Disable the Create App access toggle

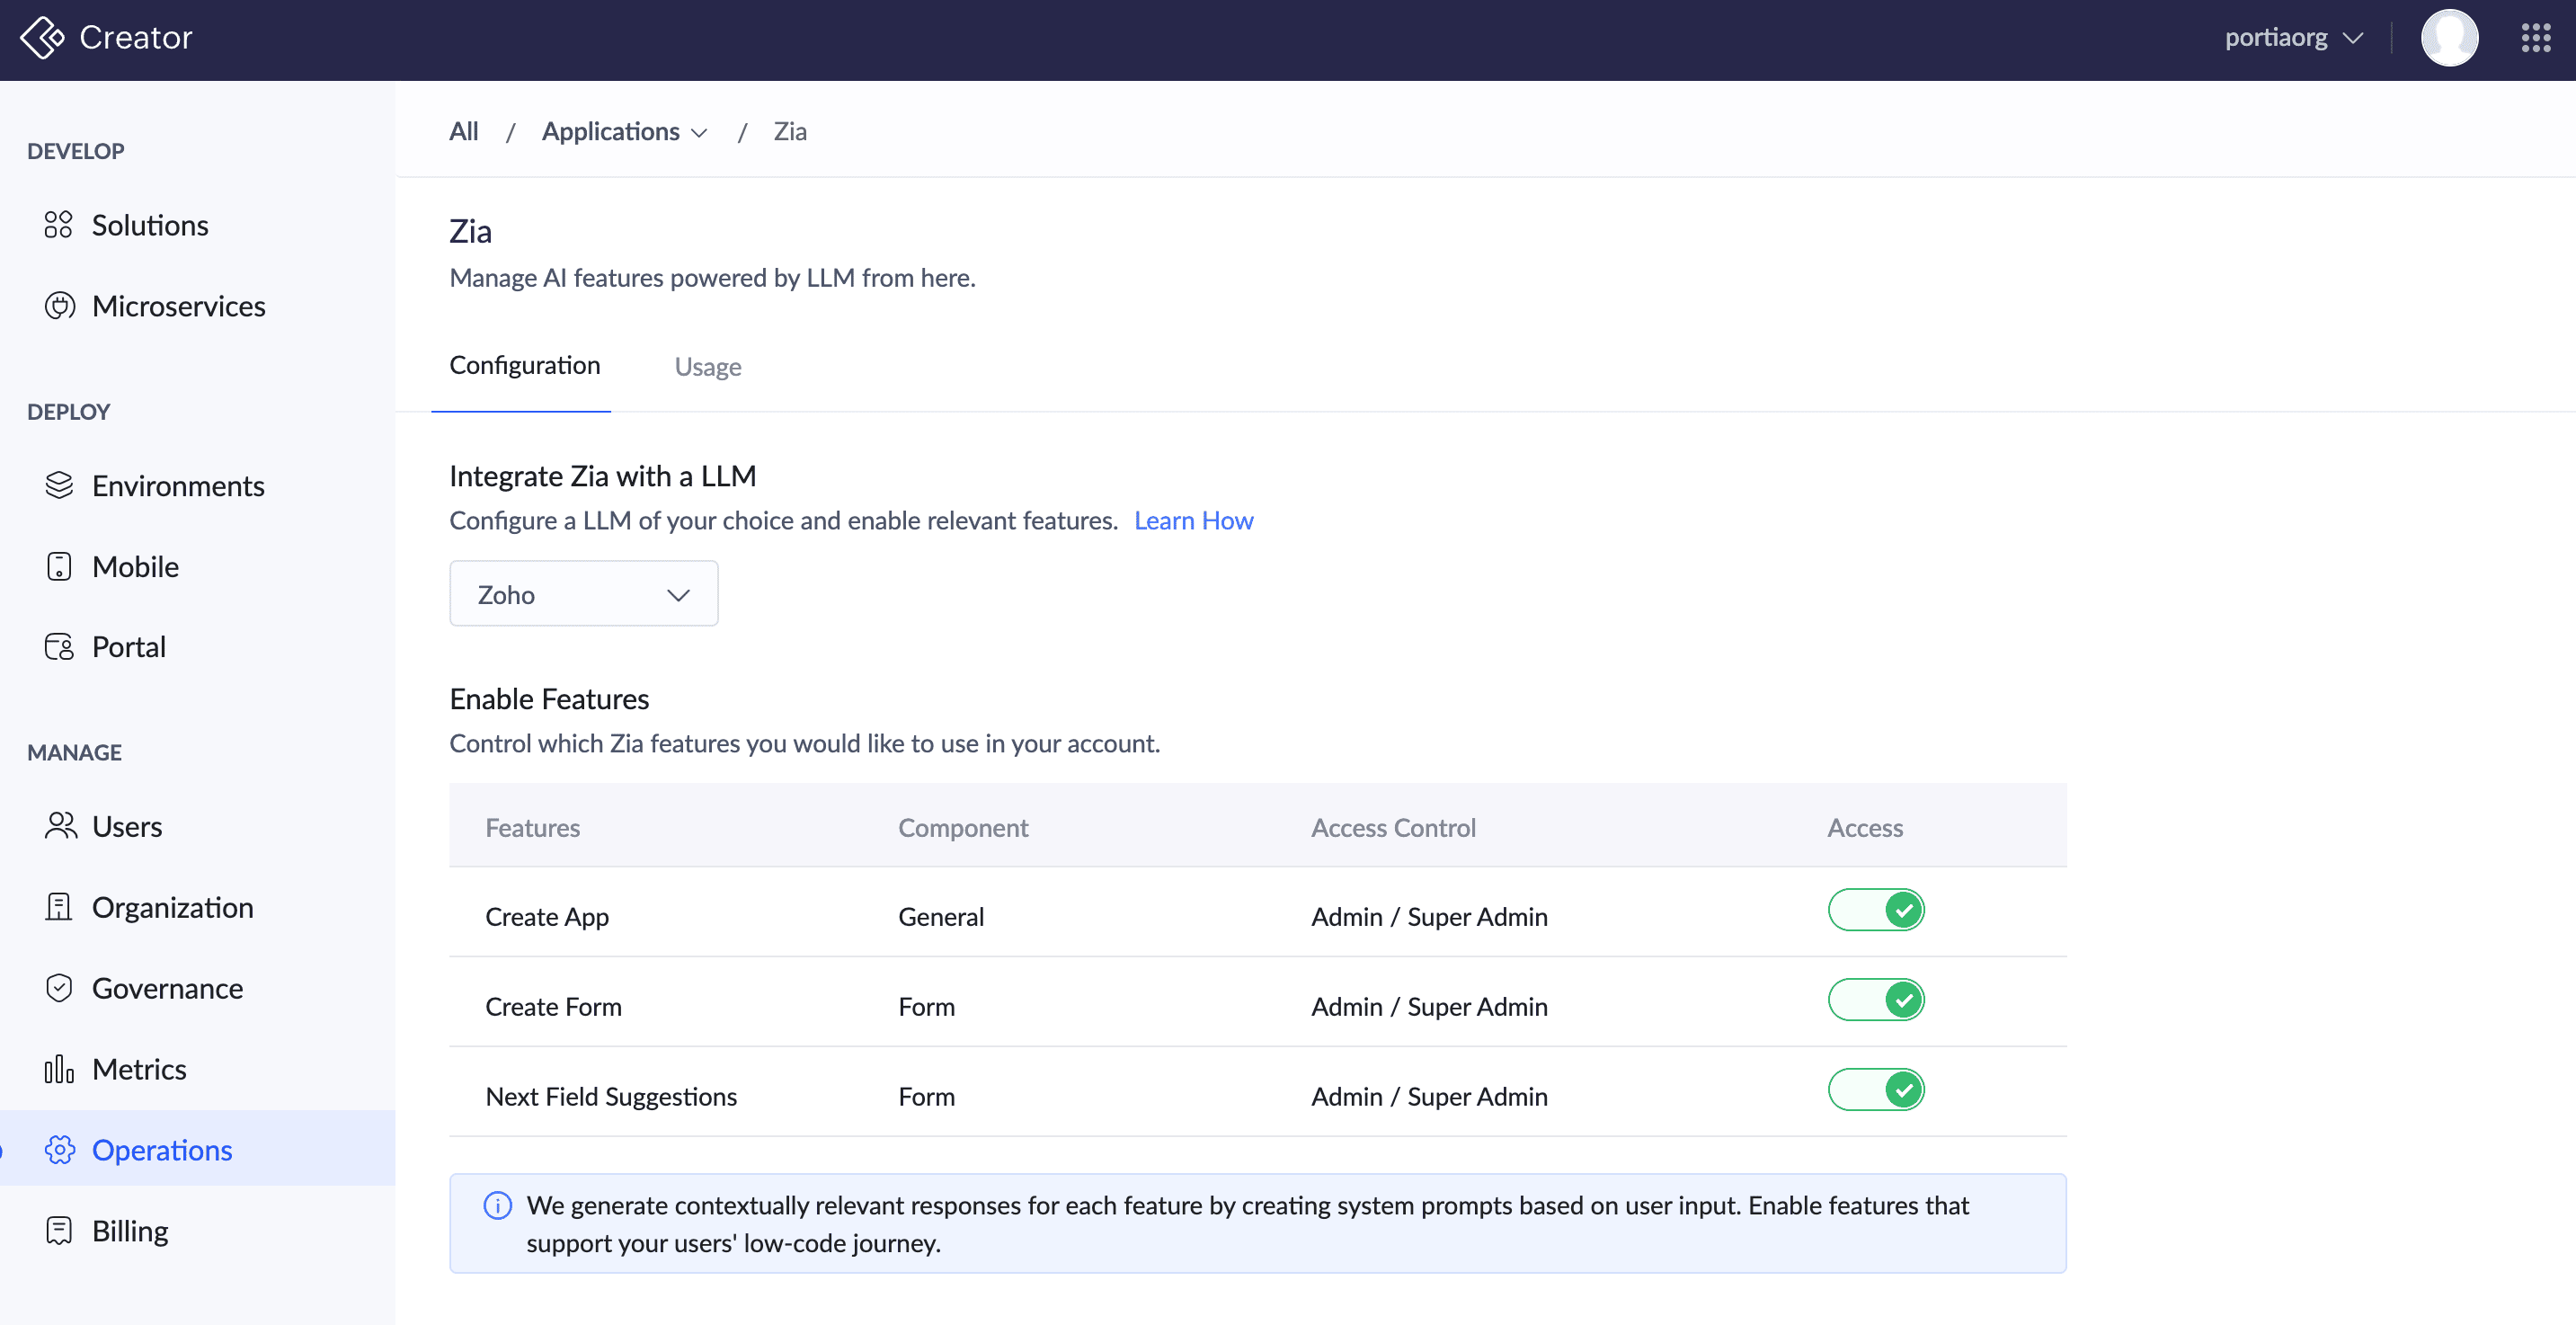[1875, 910]
